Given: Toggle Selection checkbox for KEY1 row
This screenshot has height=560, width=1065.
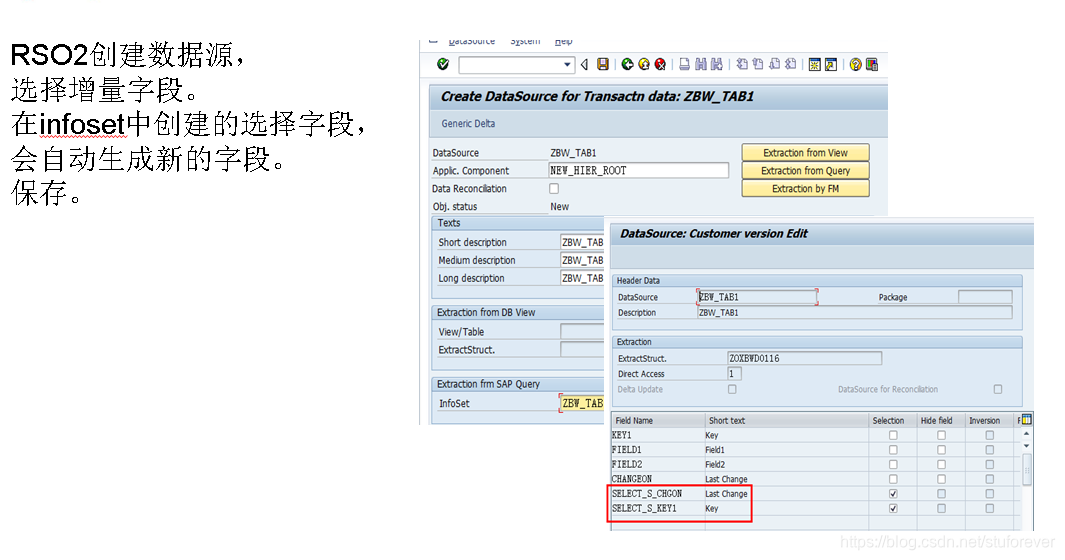Looking at the screenshot, I should tap(893, 435).
